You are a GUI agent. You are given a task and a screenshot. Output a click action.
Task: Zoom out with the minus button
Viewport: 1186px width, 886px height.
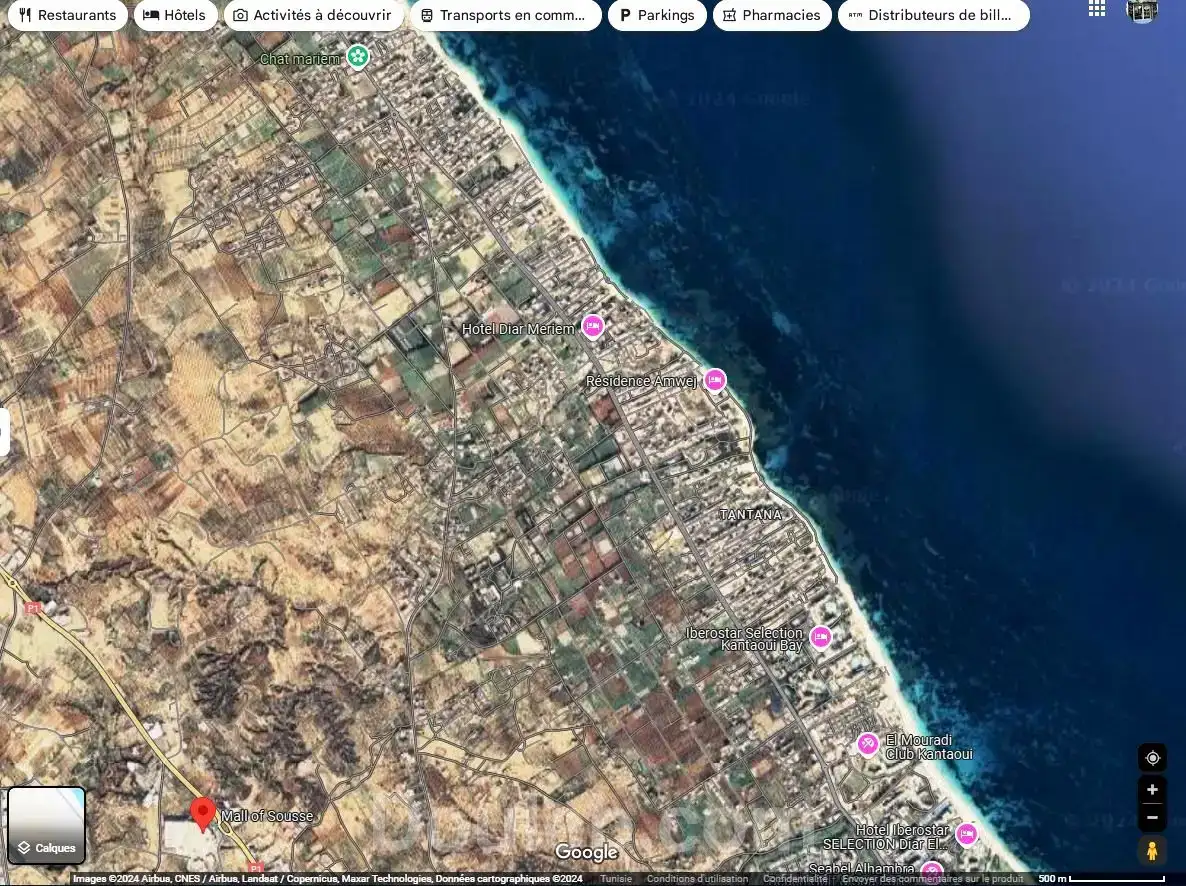tap(1152, 817)
